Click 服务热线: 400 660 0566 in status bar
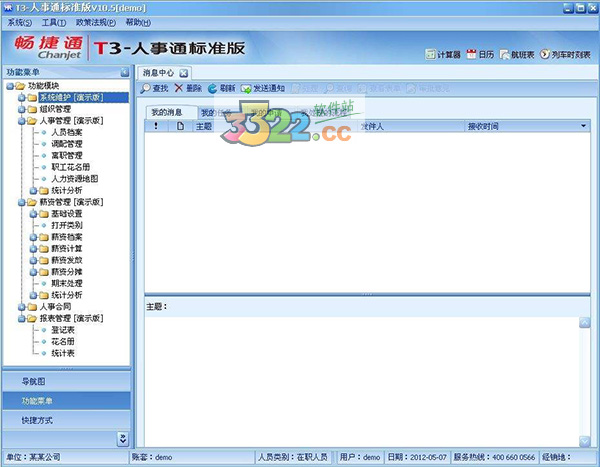Screen dimensions: 600x467 coord(494,457)
